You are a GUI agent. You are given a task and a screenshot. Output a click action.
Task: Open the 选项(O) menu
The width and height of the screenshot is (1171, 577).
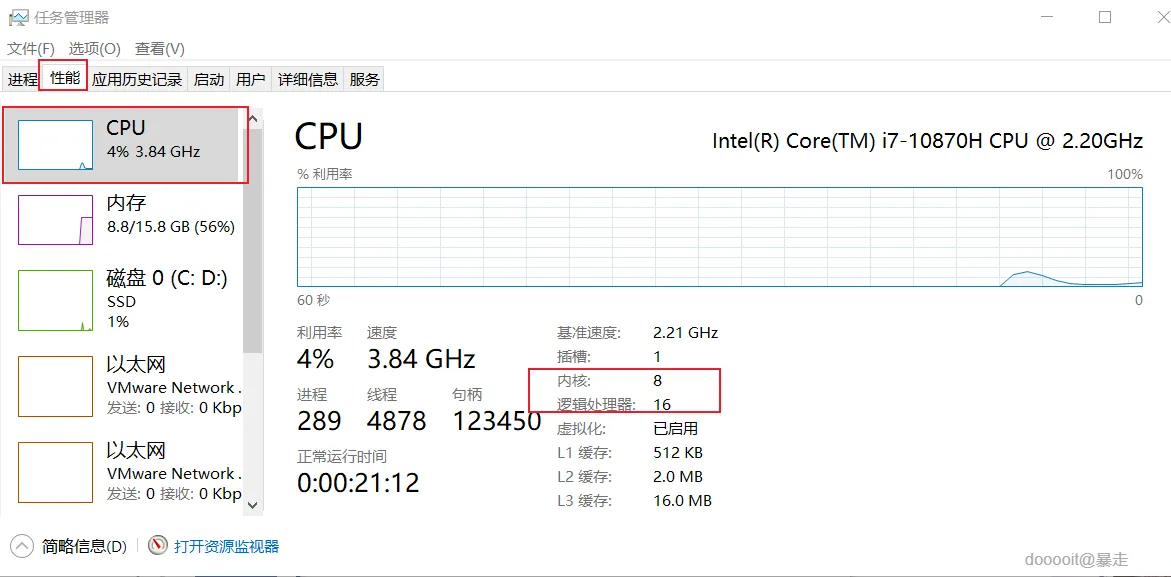94,48
